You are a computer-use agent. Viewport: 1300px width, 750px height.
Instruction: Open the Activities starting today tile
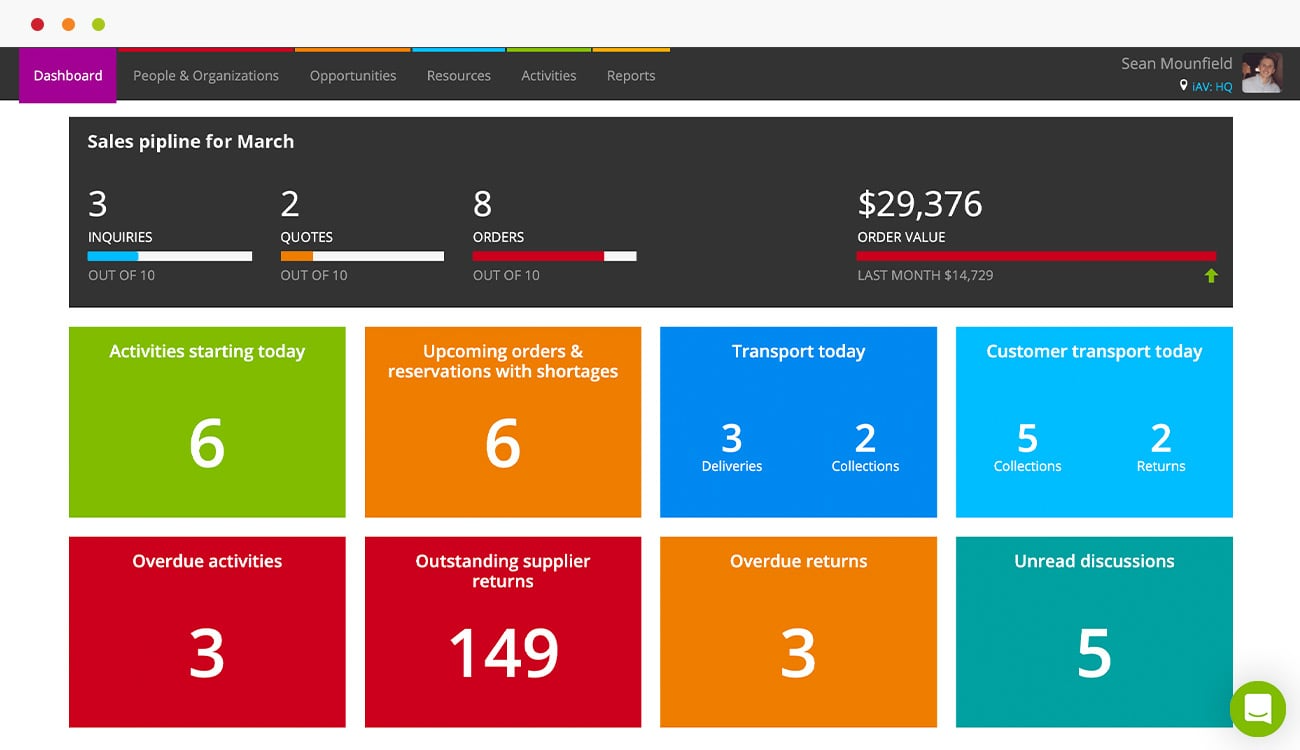pyautogui.click(x=206, y=422)
